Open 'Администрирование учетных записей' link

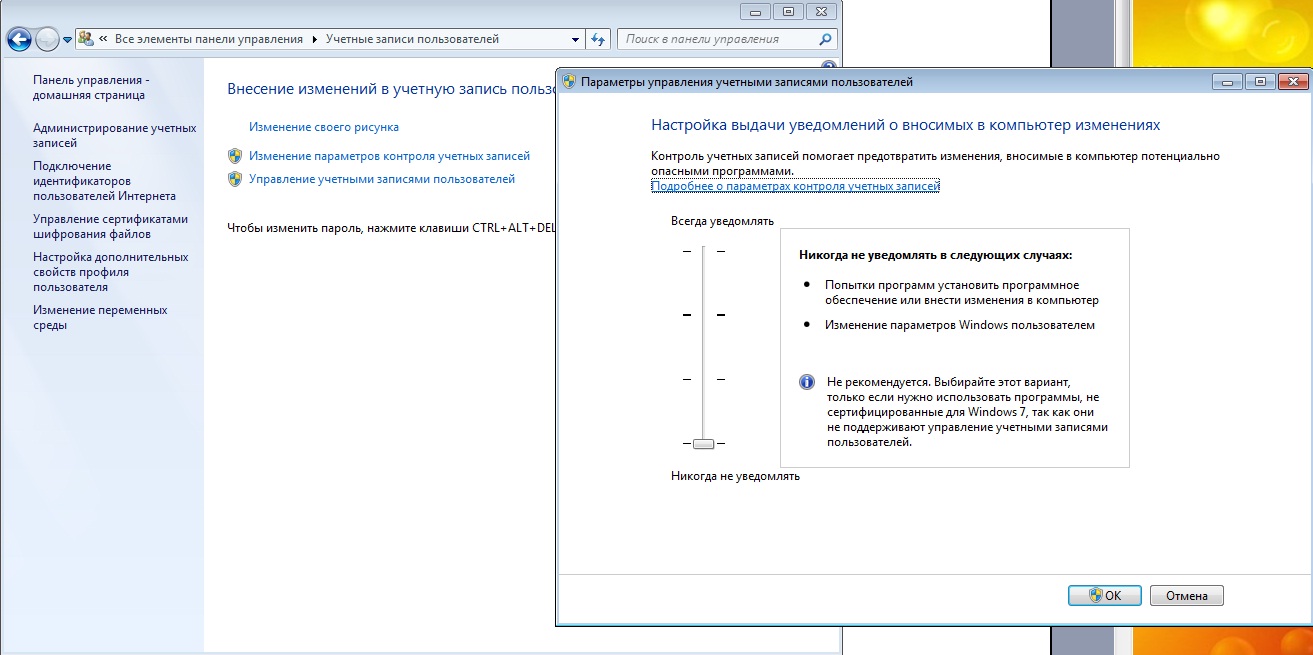coord(115,136)
